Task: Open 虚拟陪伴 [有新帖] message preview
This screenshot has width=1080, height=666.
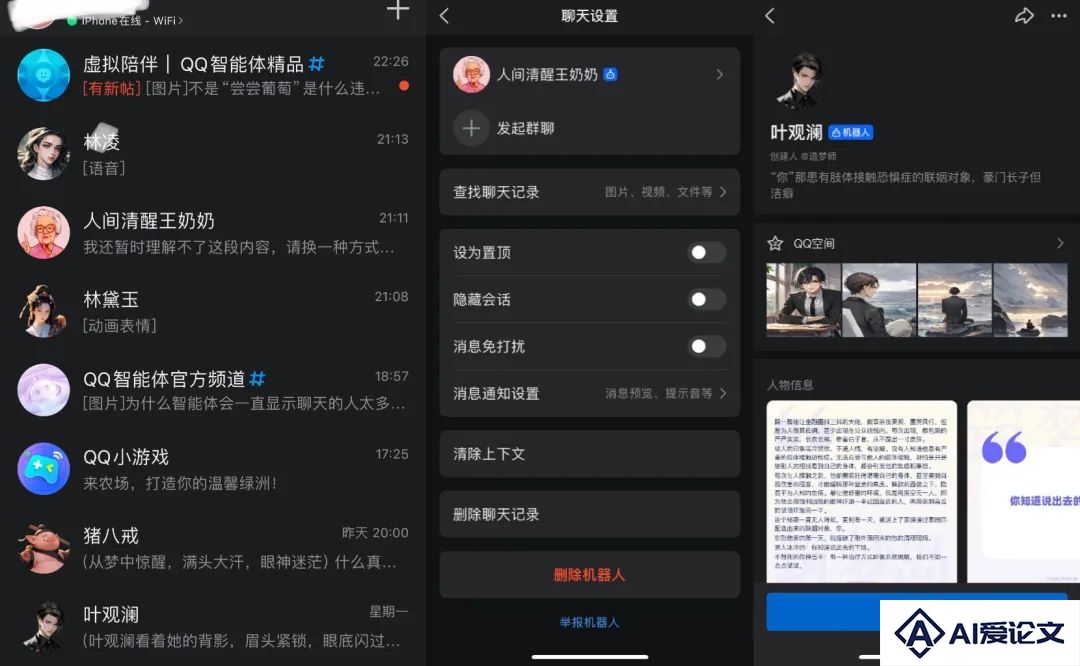Action: [231, 88]
